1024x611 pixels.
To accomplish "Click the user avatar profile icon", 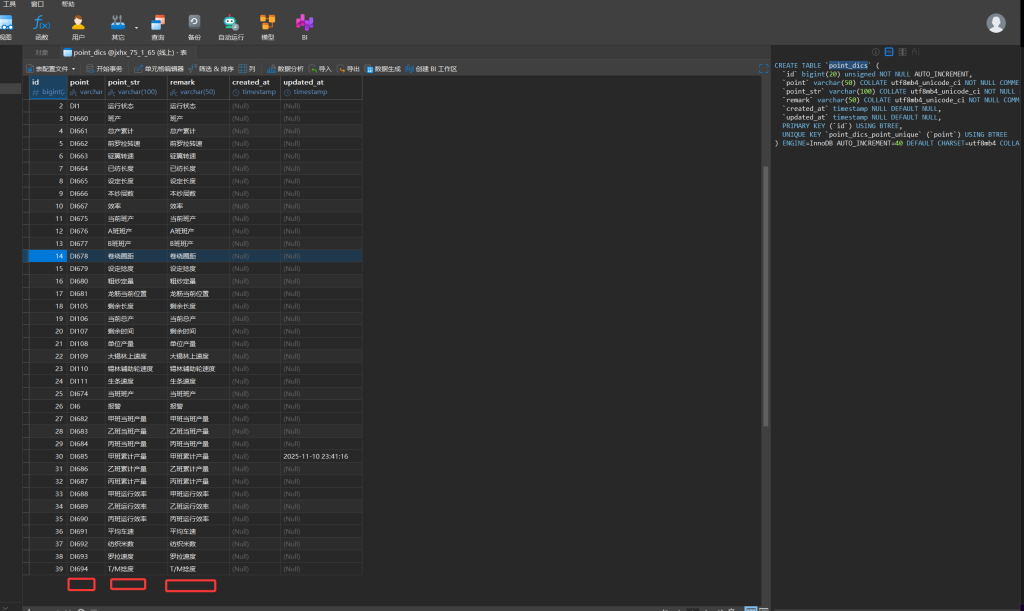I will coord(996,23).
